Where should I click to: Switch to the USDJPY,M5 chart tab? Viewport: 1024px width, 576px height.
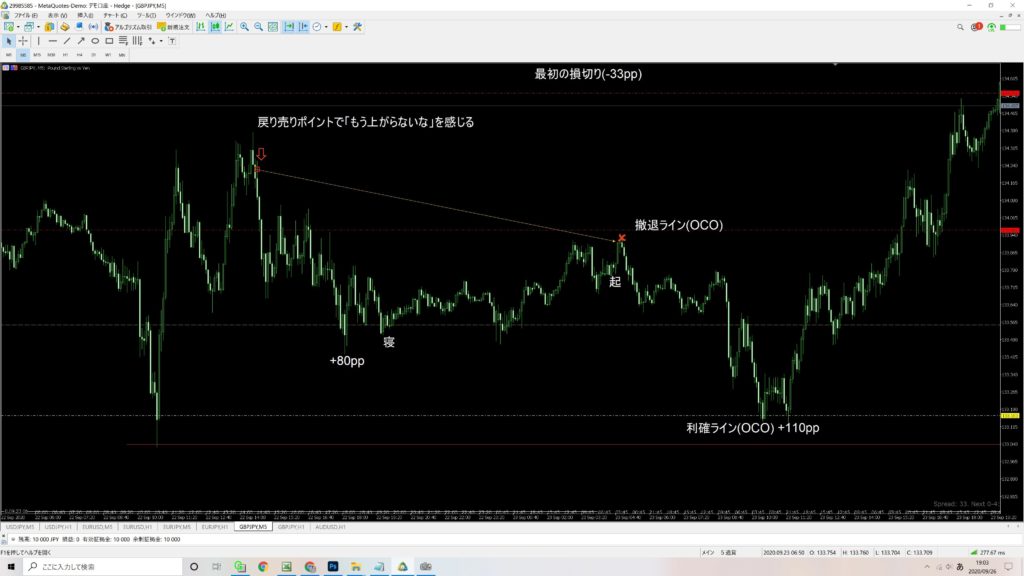[19, 525]
